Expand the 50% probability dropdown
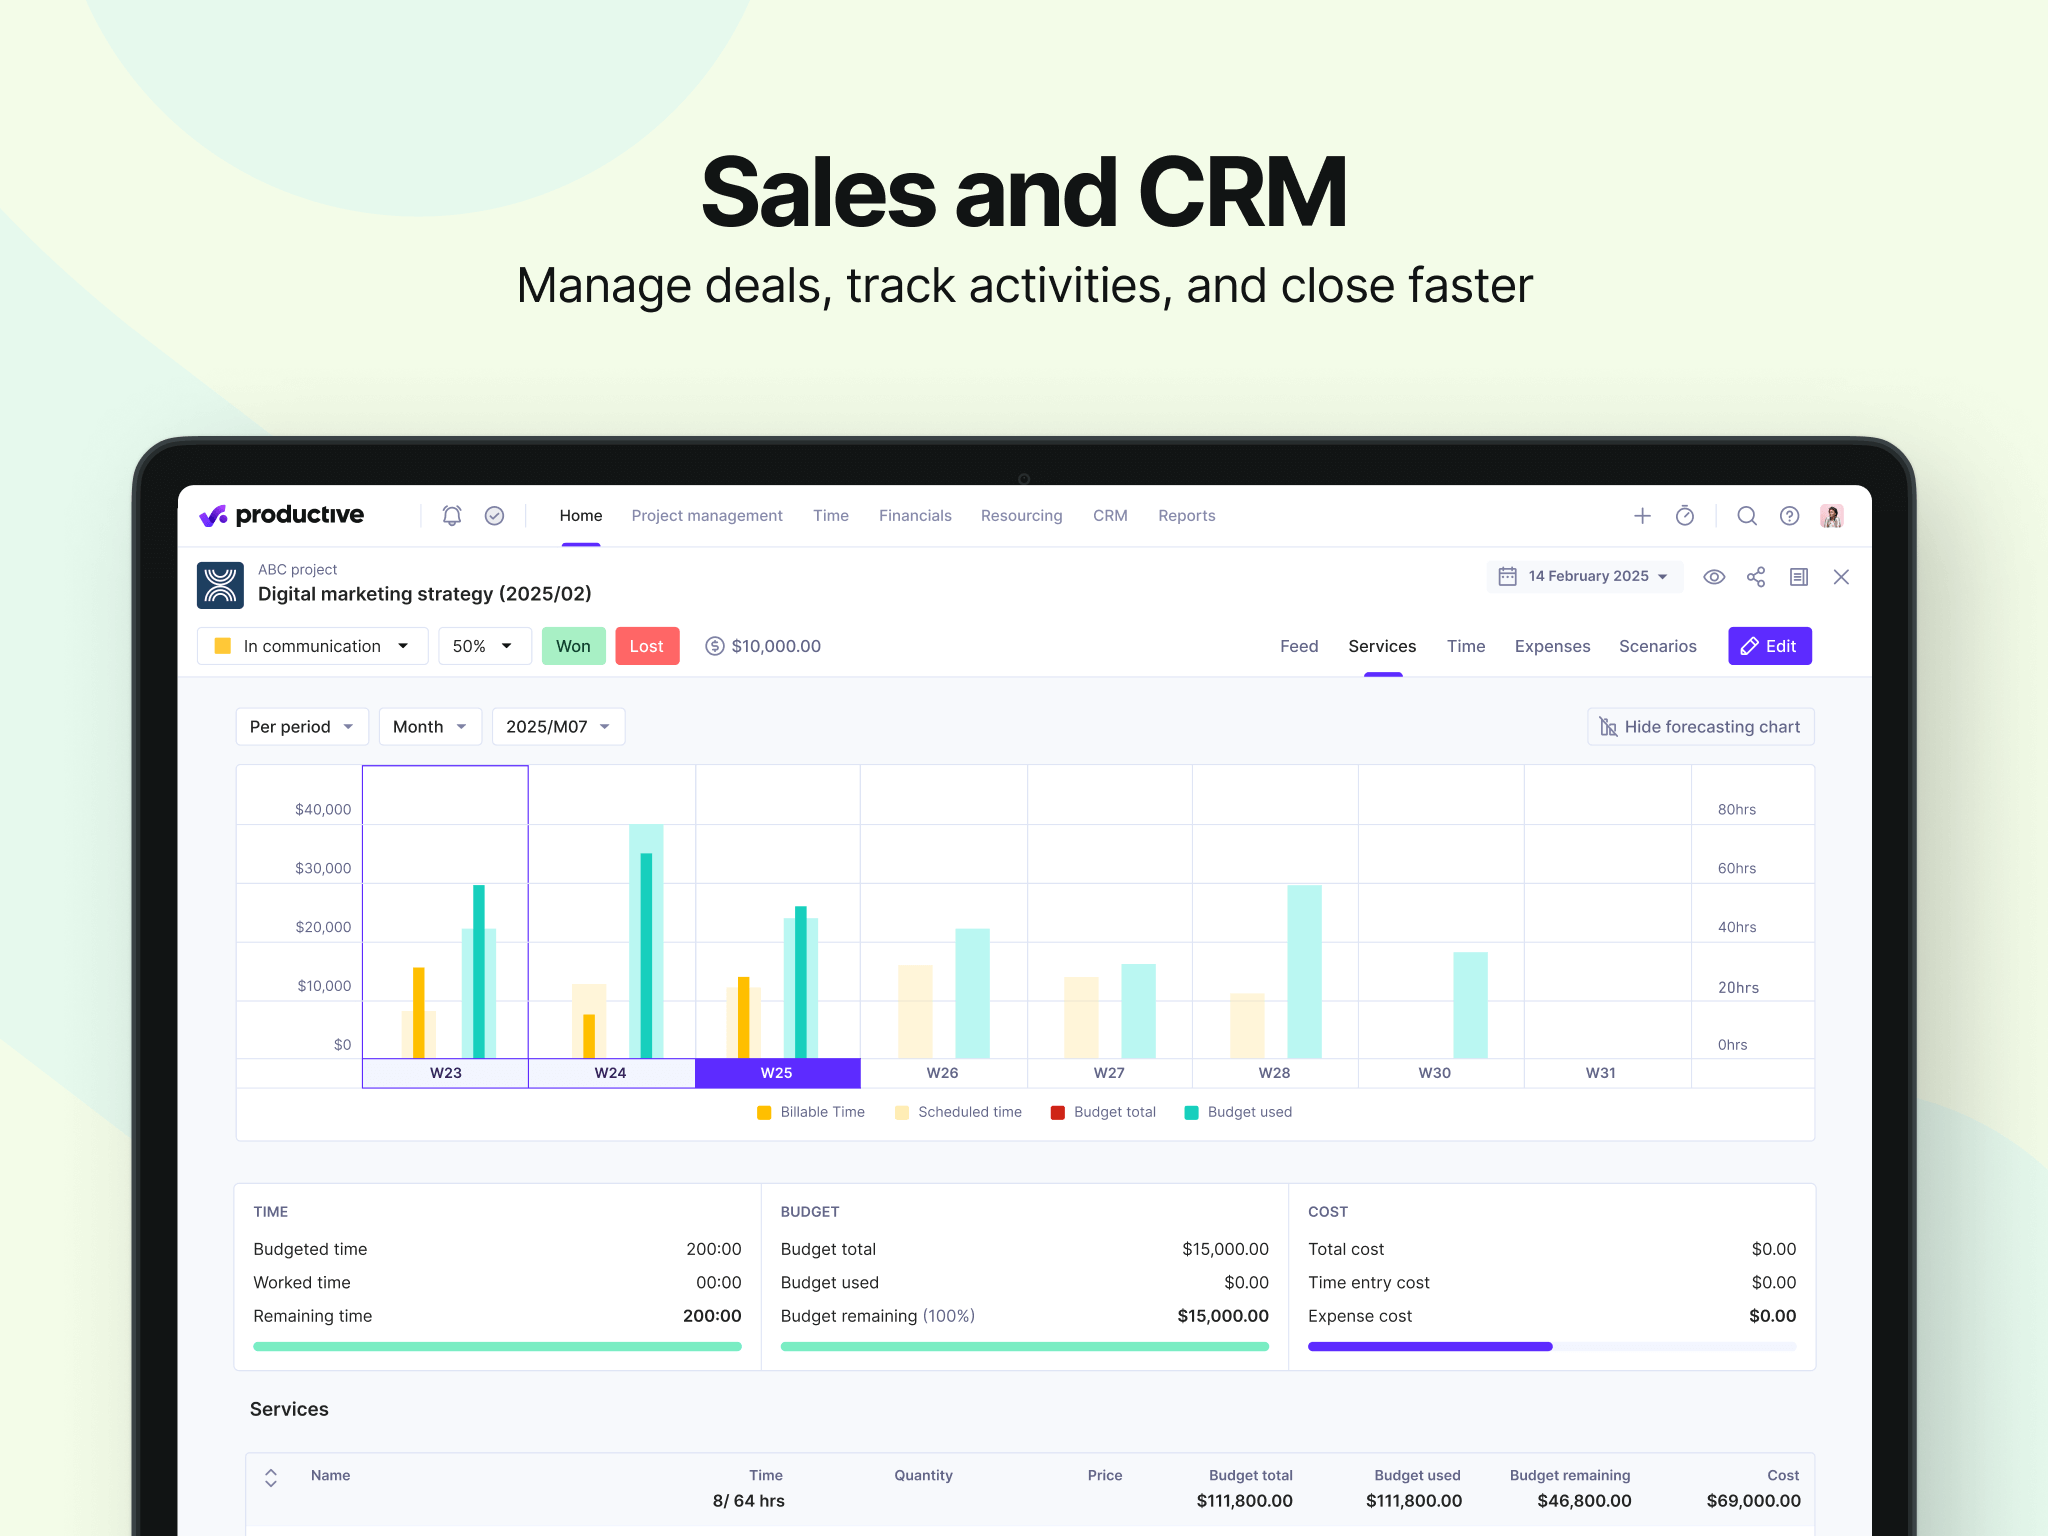This screenshot has width=2048, height=1536. pos(483,646)
